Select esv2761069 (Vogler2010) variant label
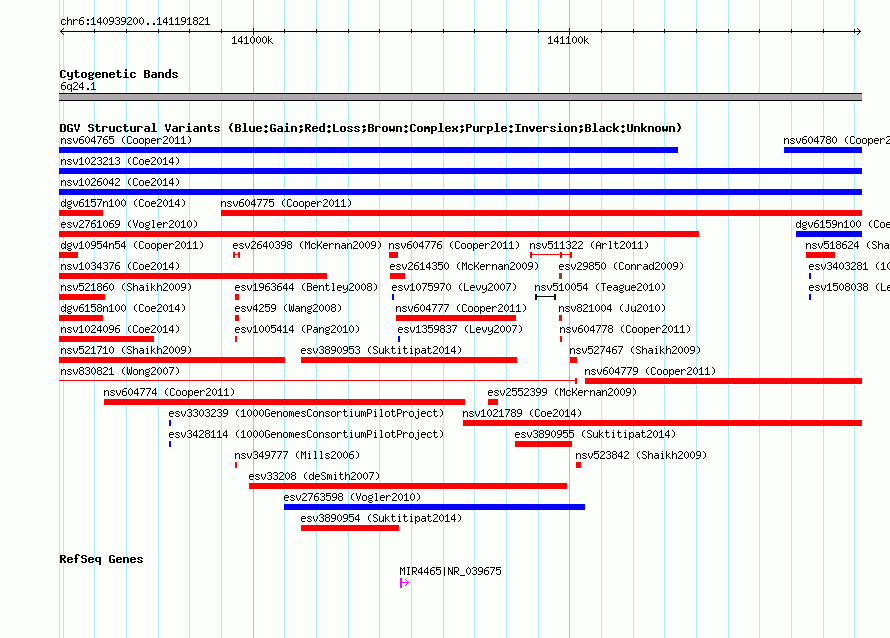890x638 pixels. click(129, 224)
